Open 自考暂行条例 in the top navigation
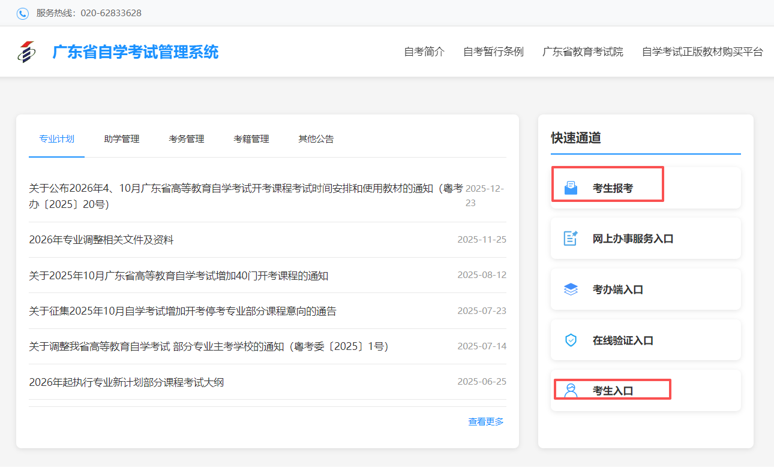The height and width of the screenshot is (471, 774). click(x=493, y=52)
